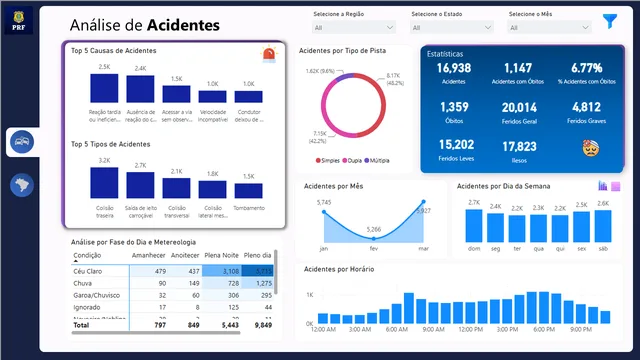Click the 1,359 Óbitos value

454,107
